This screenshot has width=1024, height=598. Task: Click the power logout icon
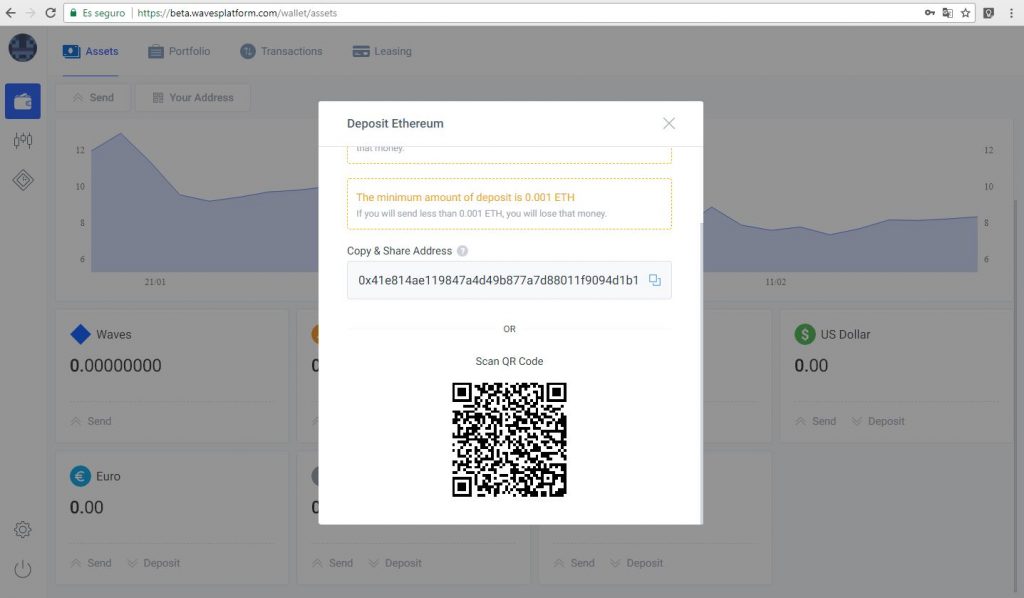click(x=23, y=569)
